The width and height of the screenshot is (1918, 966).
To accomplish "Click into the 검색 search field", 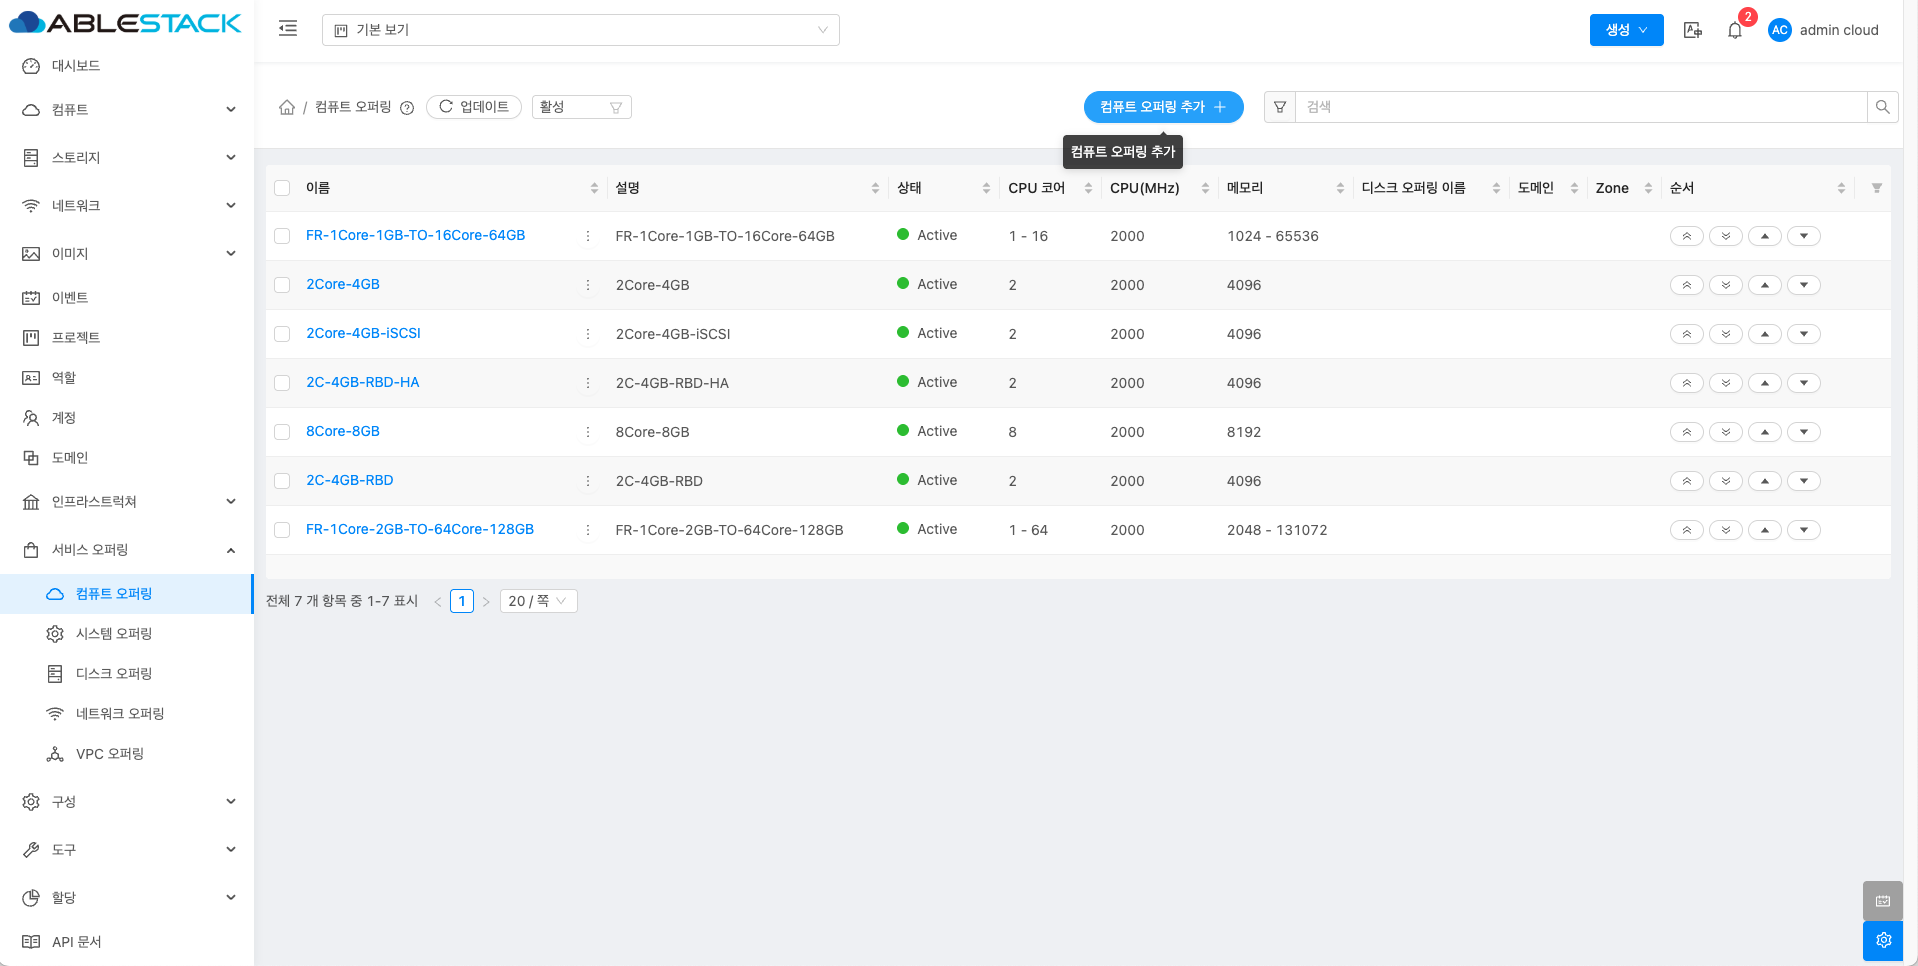I will pyautogui.click(x=1580, y=107).
